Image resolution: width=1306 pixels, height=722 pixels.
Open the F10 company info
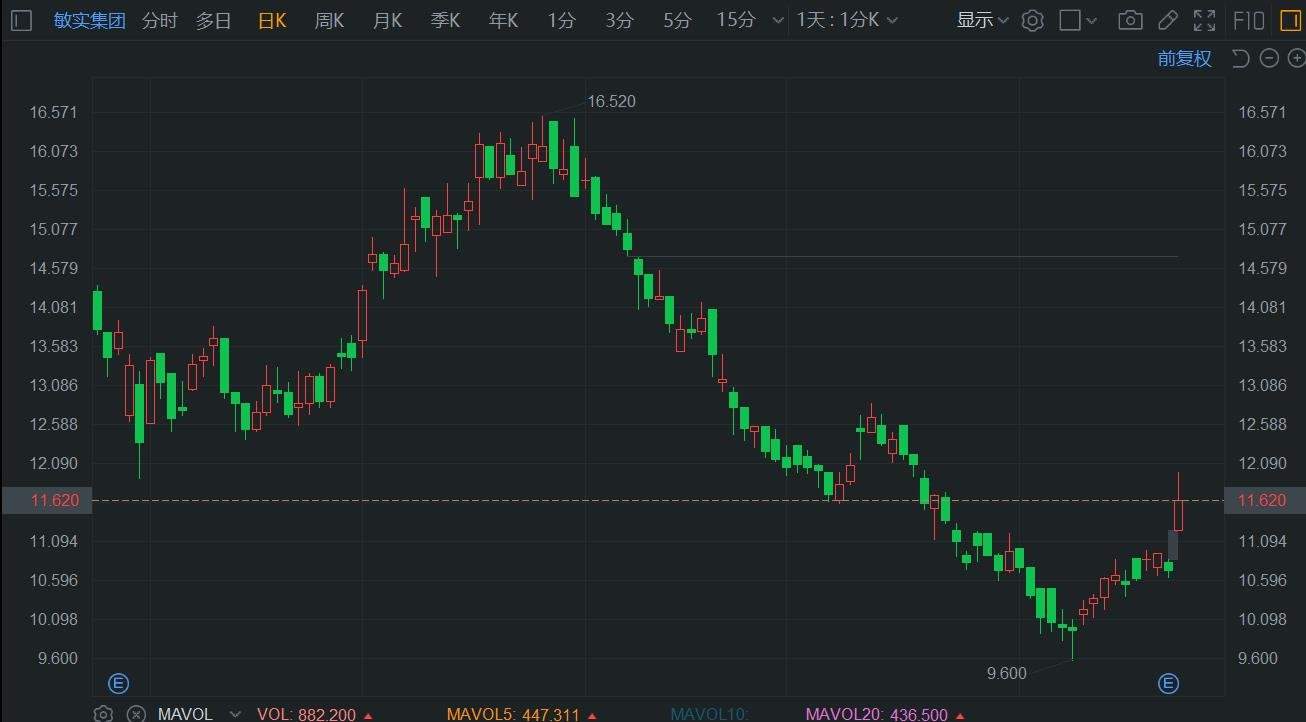pos(1249,20)
